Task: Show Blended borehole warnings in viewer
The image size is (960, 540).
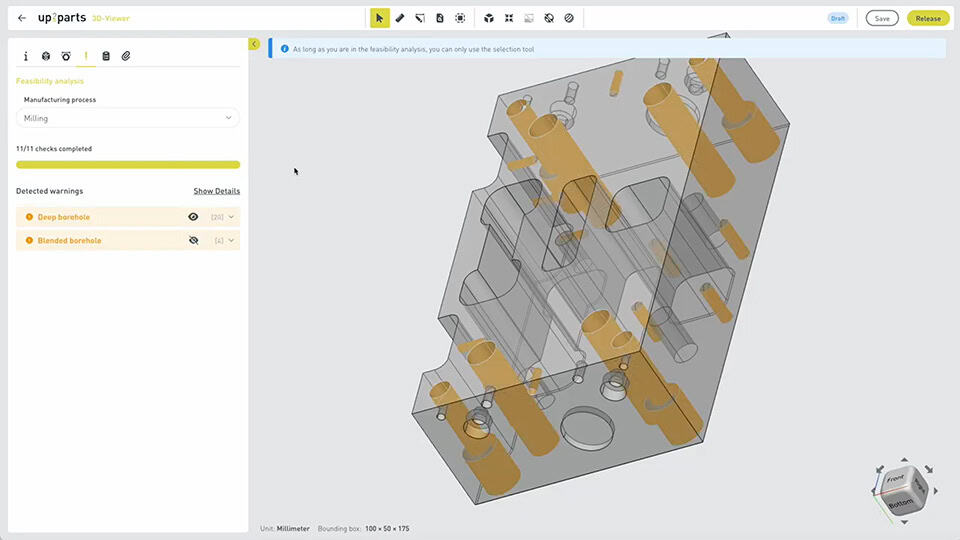Action: tap(193, 241)
